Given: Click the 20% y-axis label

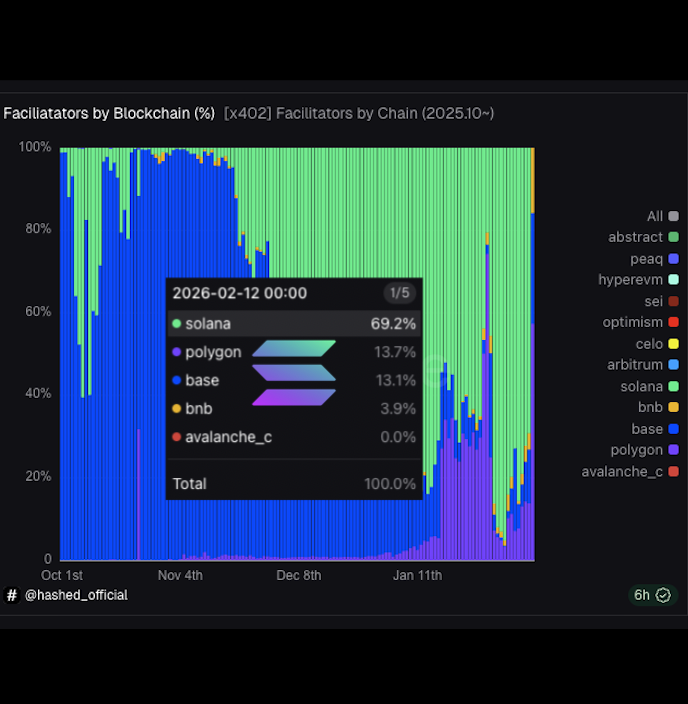Looking at the screenshot, I should tap(38, 476).
